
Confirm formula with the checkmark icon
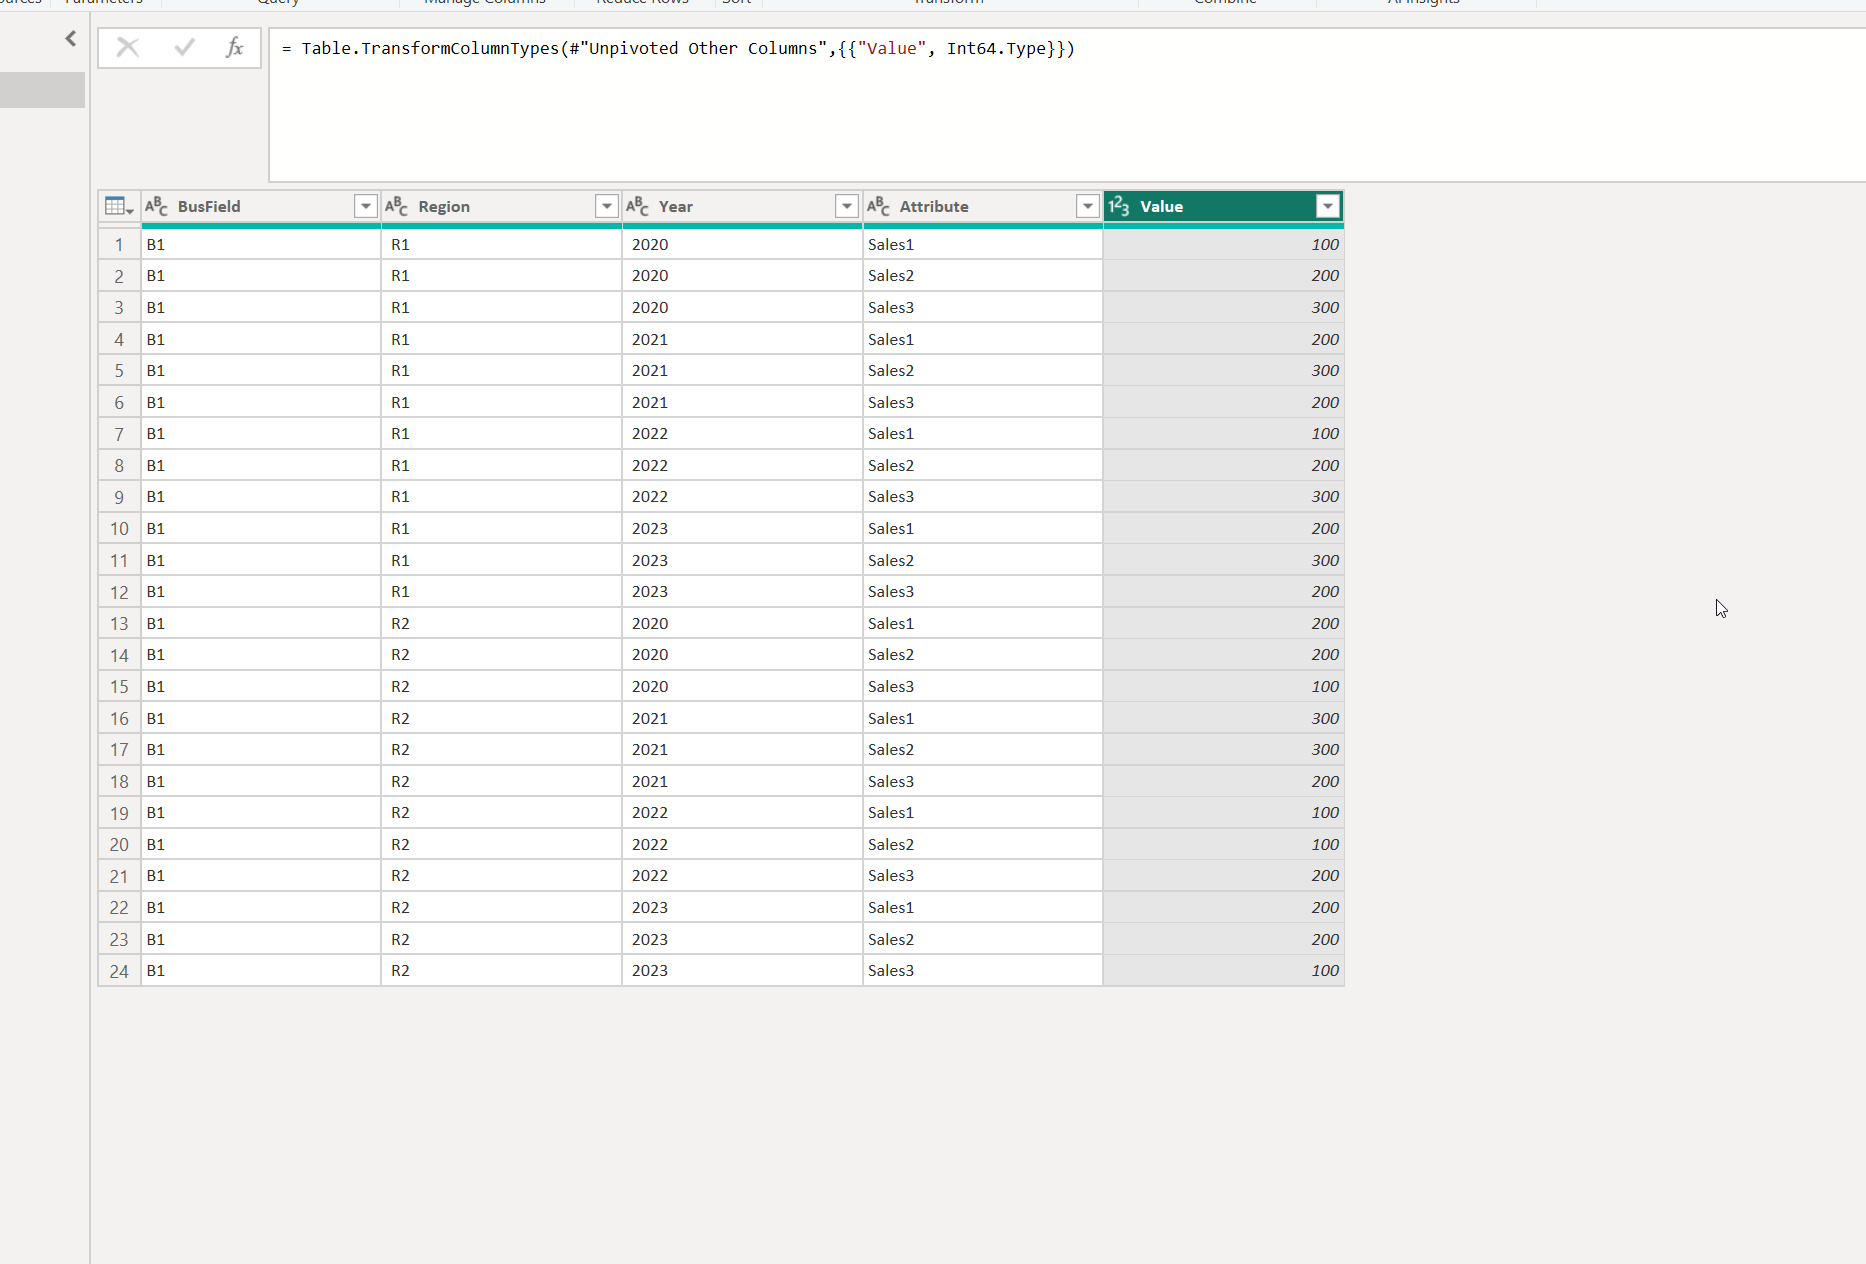pos(184,47)
